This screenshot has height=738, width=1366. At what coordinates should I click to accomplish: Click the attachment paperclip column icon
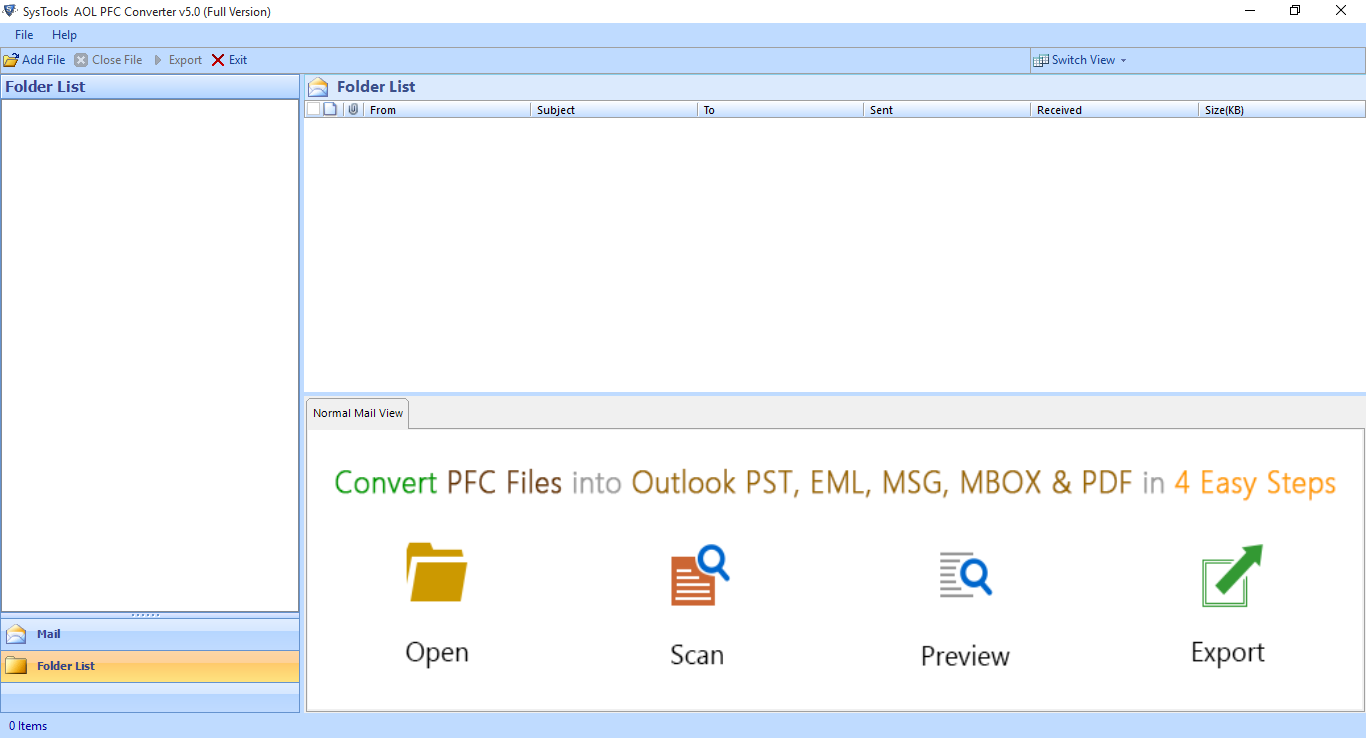[x=353, y=109]
